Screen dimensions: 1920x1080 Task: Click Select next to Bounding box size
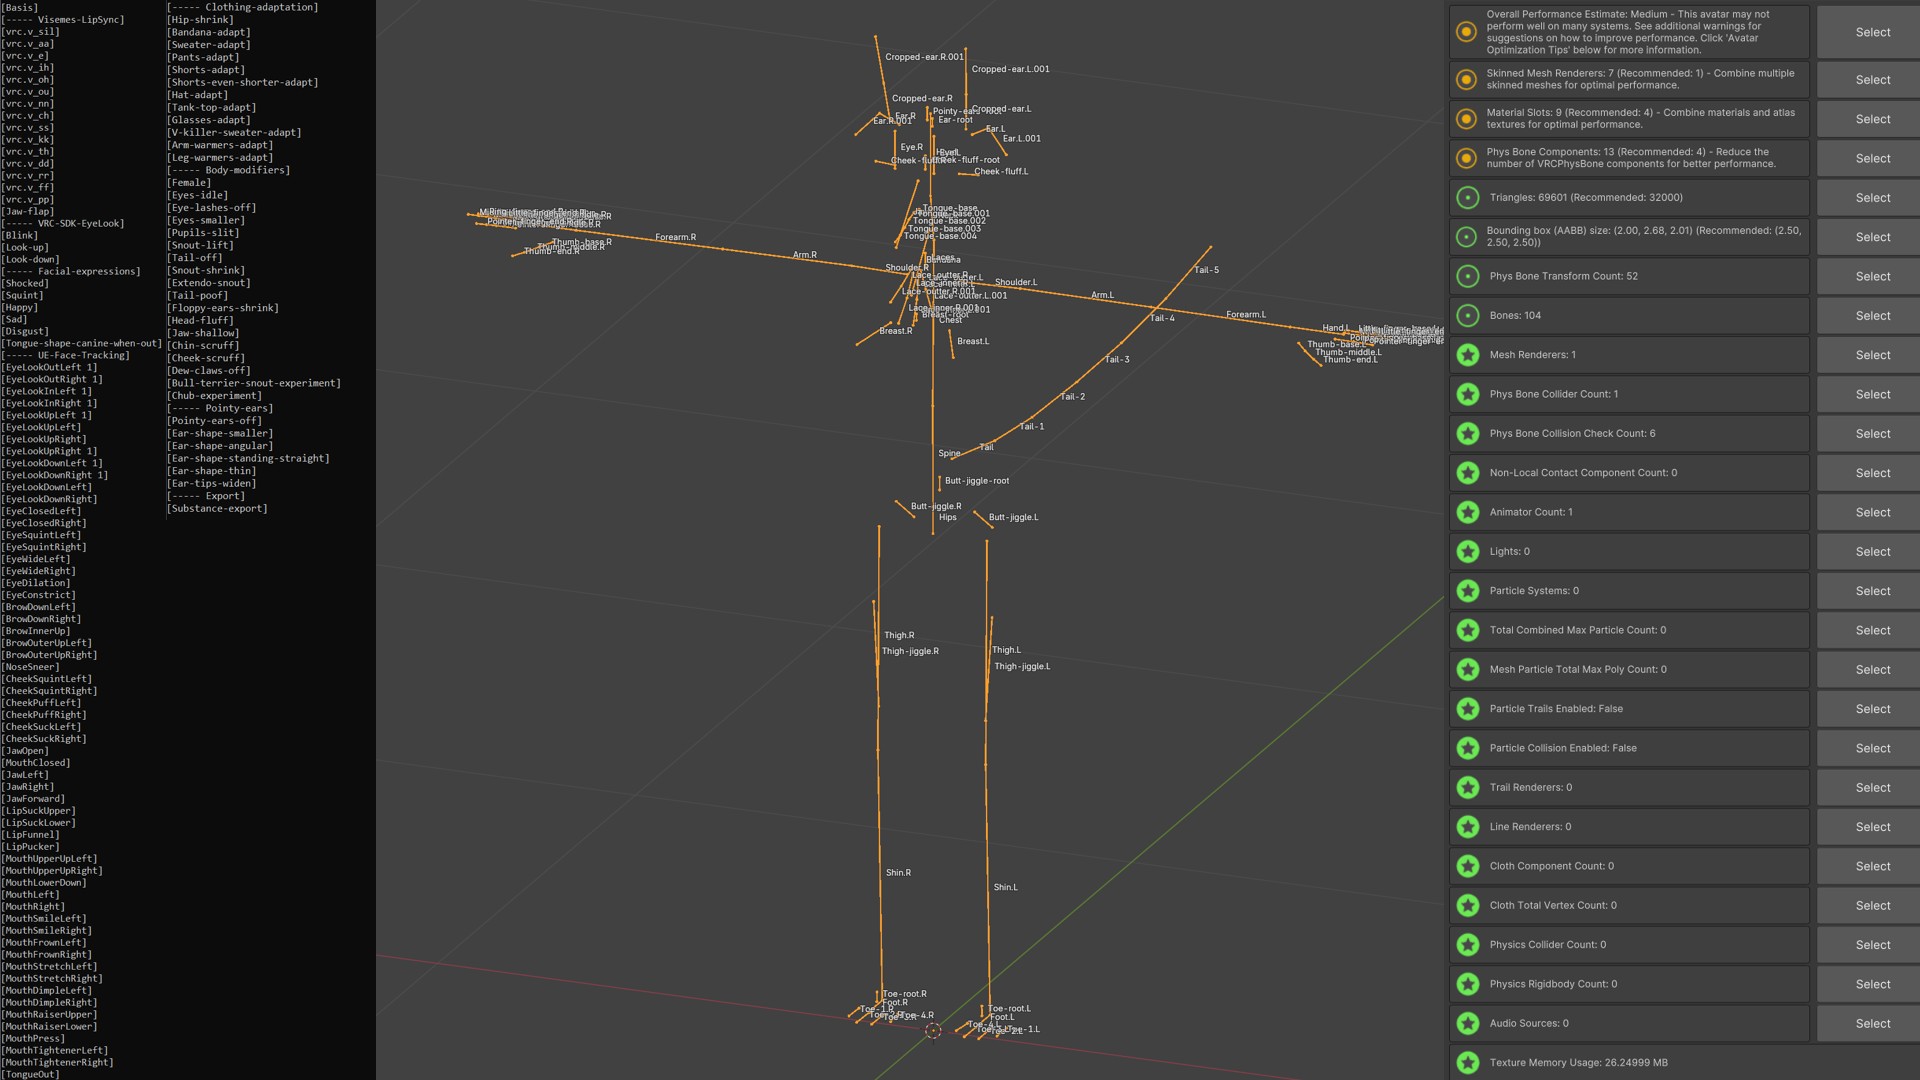[1872, 237]
